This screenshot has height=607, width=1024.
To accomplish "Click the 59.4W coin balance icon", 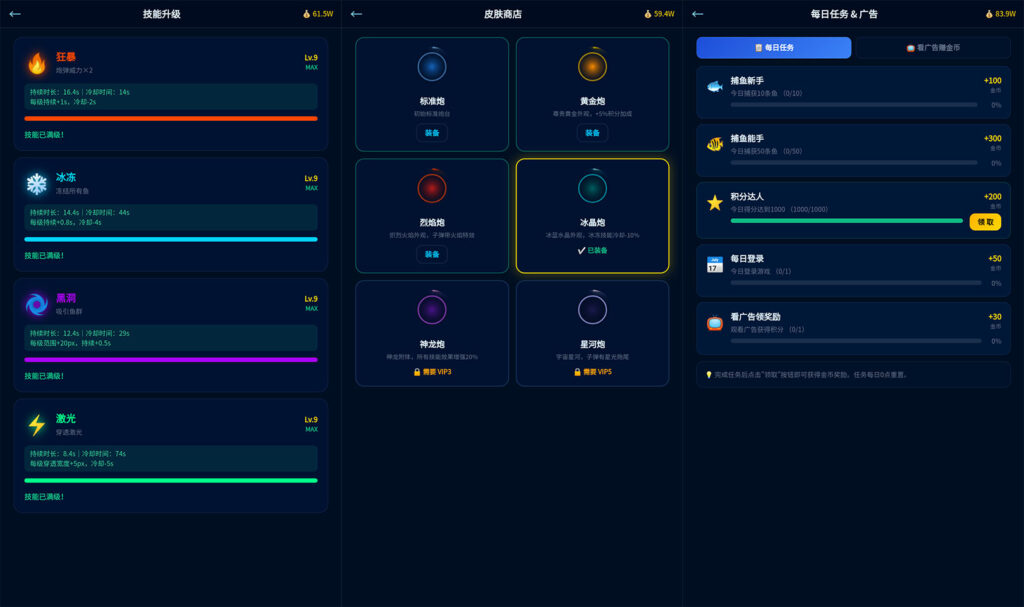I will 648,14.
